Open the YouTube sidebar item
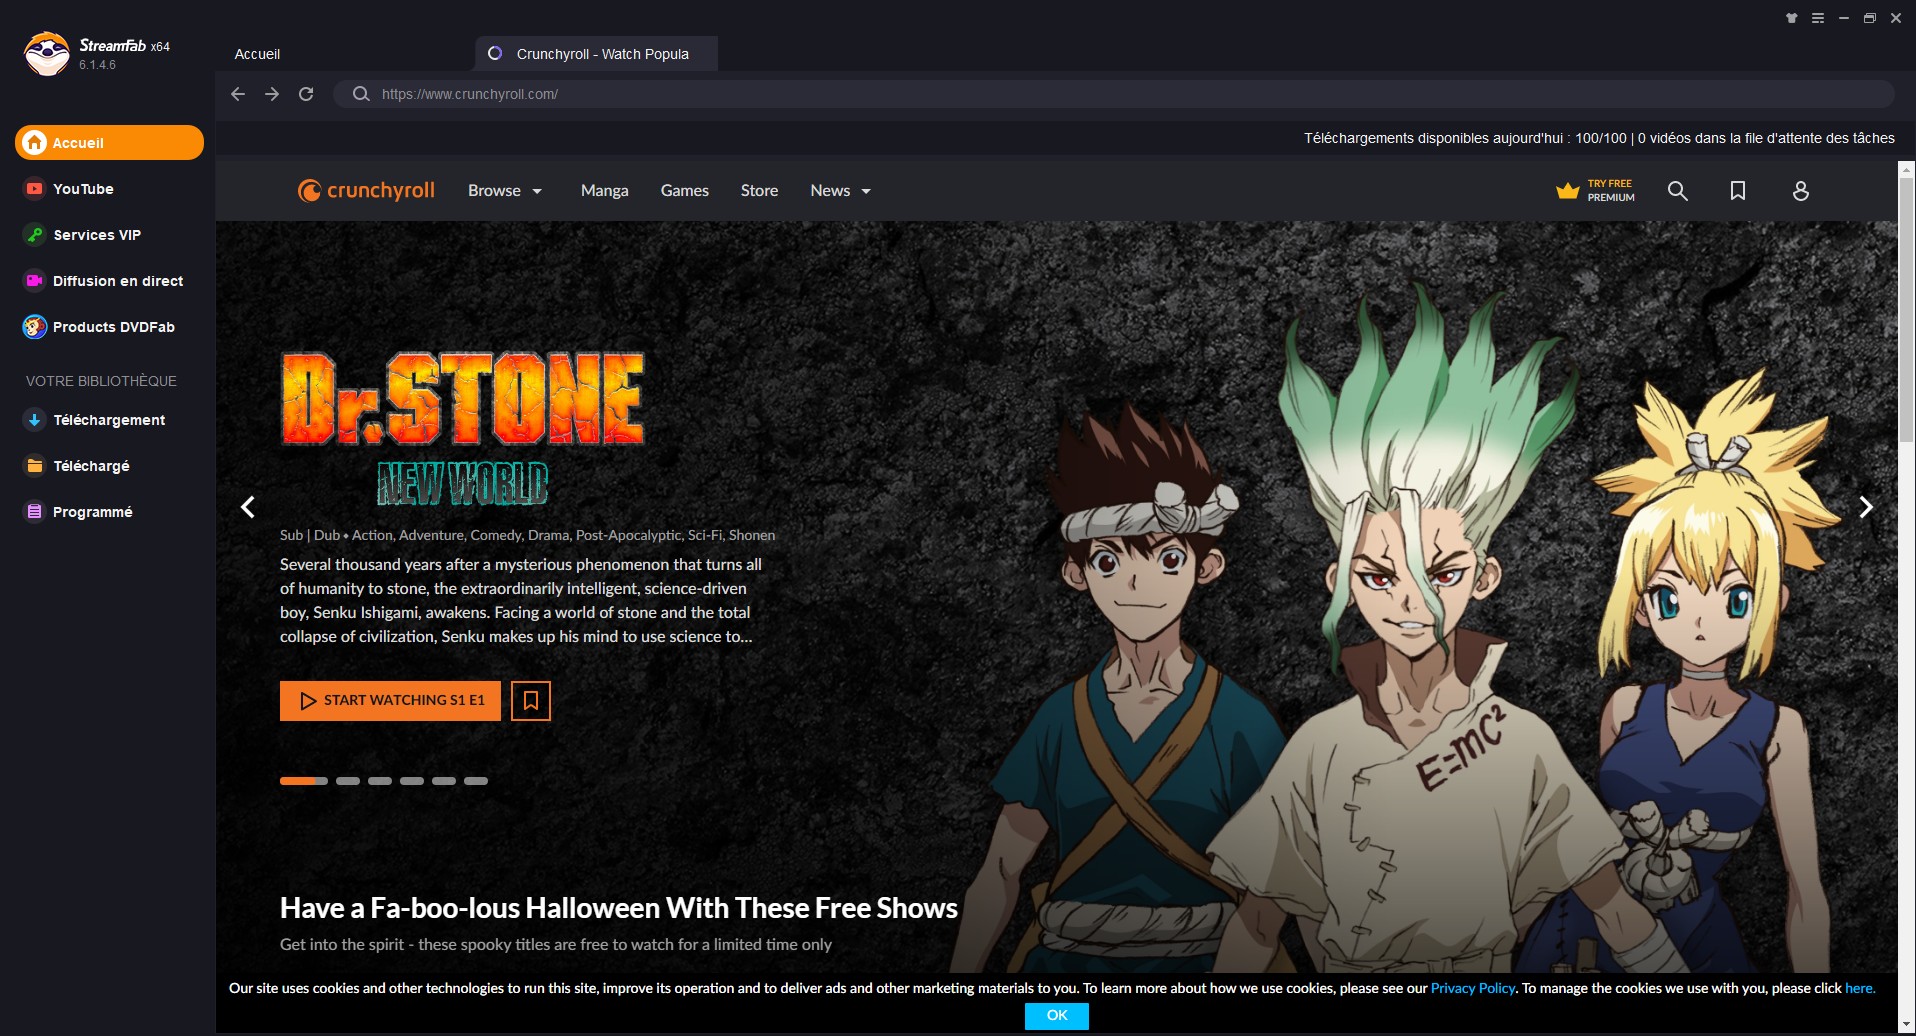Viewport: 1916px width, 1036px height. point(109,189)
